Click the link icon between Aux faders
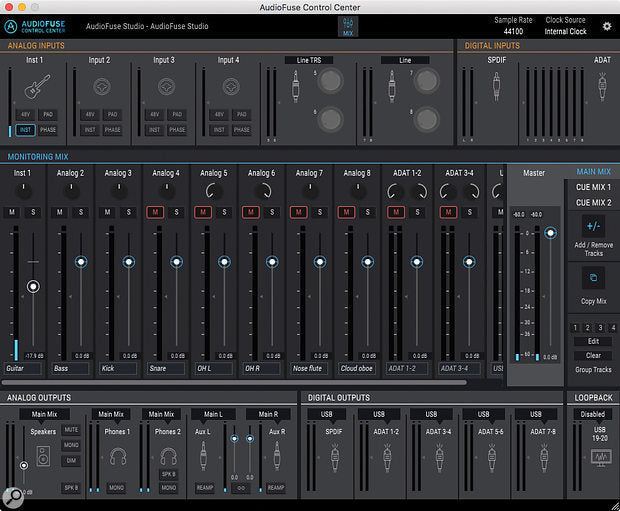 241,488
